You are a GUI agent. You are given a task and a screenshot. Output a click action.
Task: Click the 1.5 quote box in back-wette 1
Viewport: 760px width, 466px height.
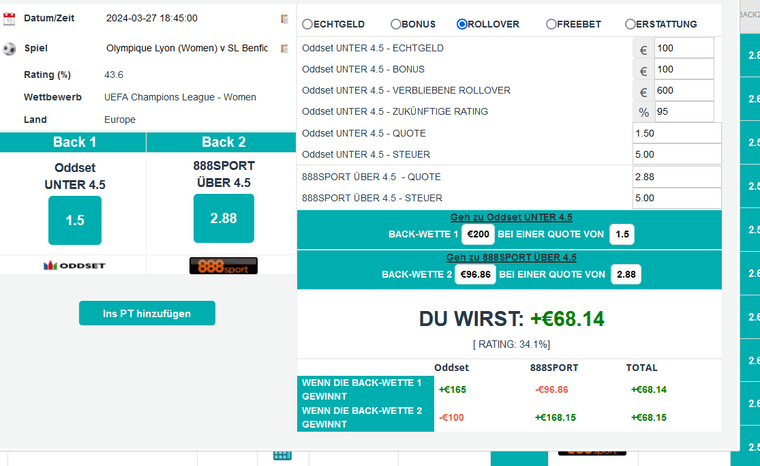pyautogui.click(x=622, y=234)
